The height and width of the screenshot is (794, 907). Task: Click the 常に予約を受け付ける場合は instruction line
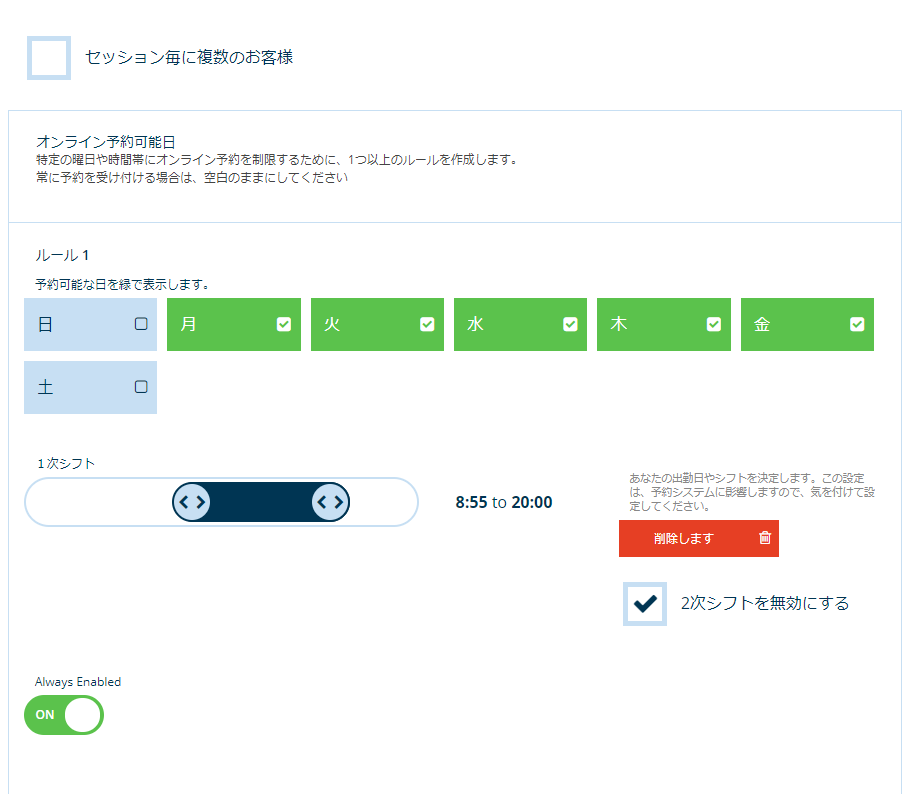point(192,178)
